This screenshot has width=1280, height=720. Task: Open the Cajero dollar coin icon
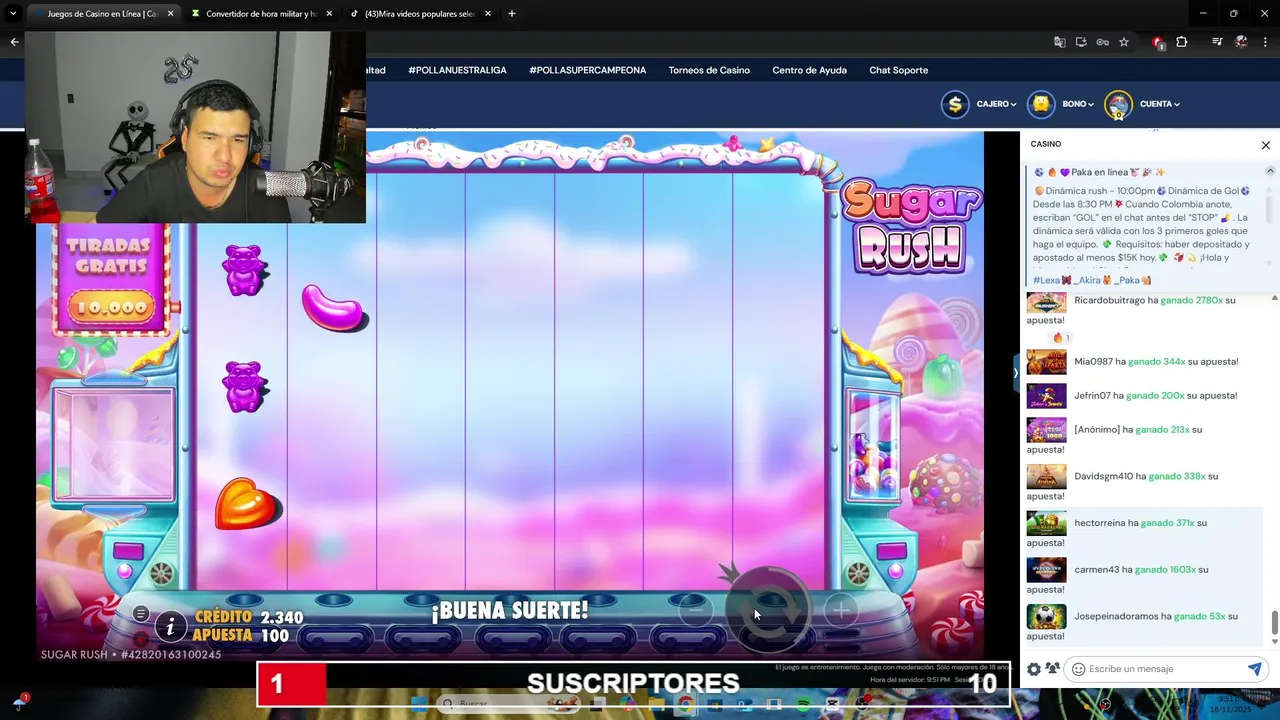(955, 104)
